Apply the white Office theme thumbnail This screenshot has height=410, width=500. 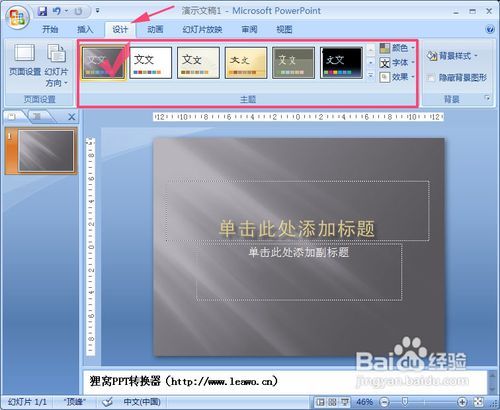click(x=151, y=63)
